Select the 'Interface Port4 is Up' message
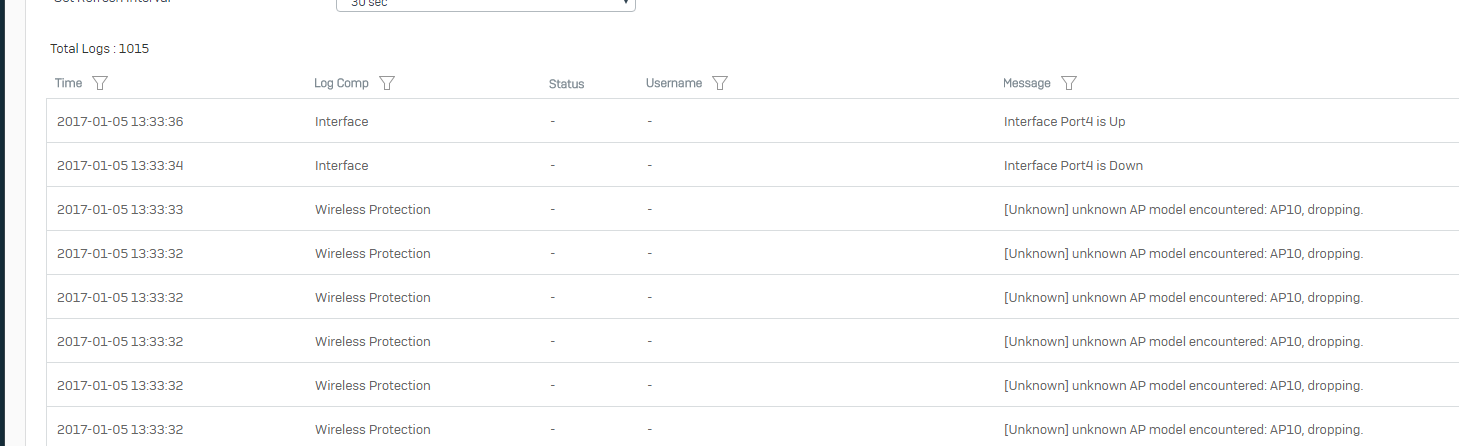The image size is (1459, 446). (x=1065, y=121)
